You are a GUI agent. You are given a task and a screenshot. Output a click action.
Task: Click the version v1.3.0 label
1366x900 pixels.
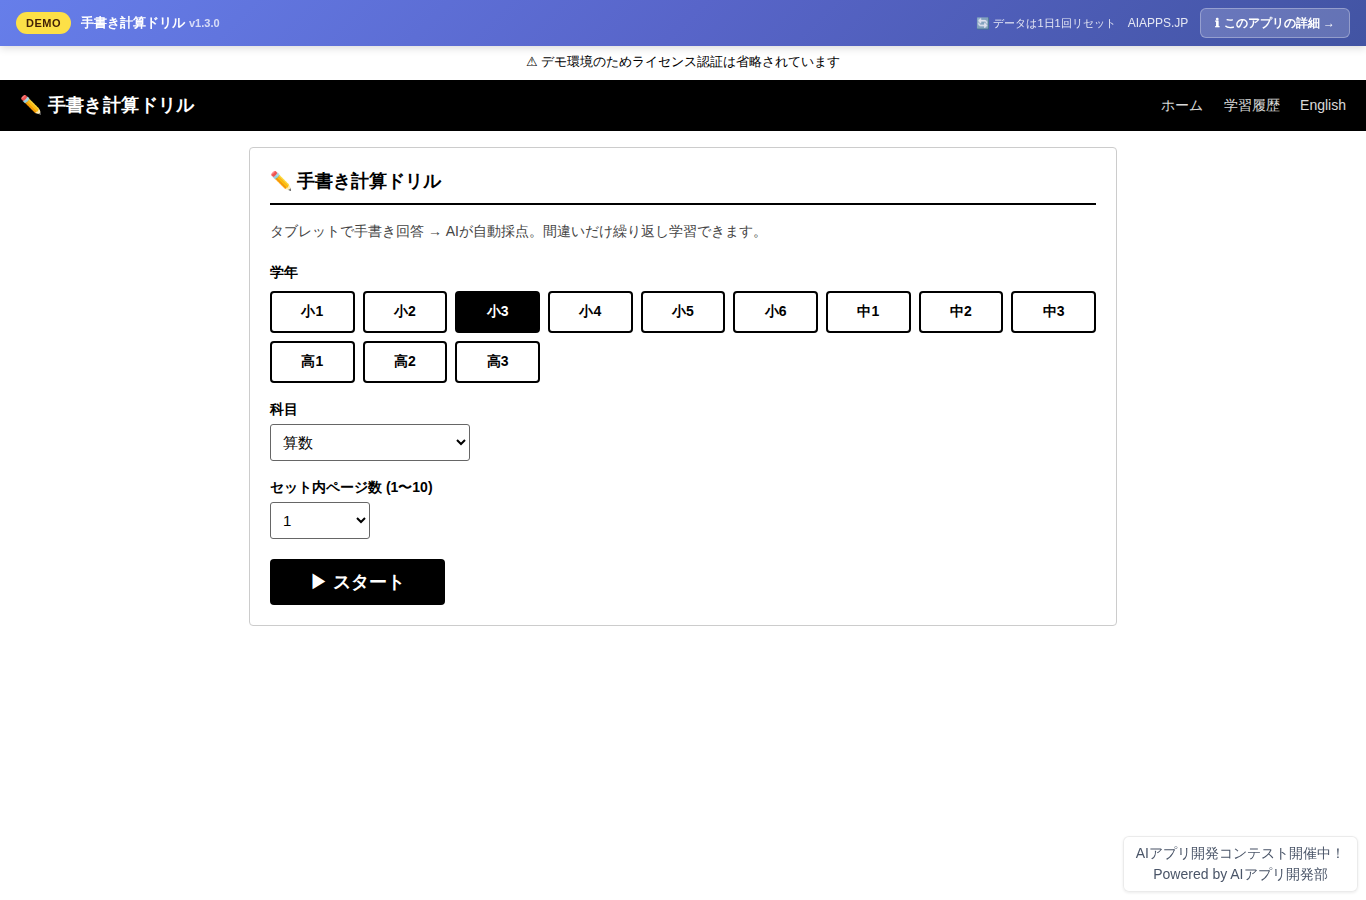[x=204, y=23]
